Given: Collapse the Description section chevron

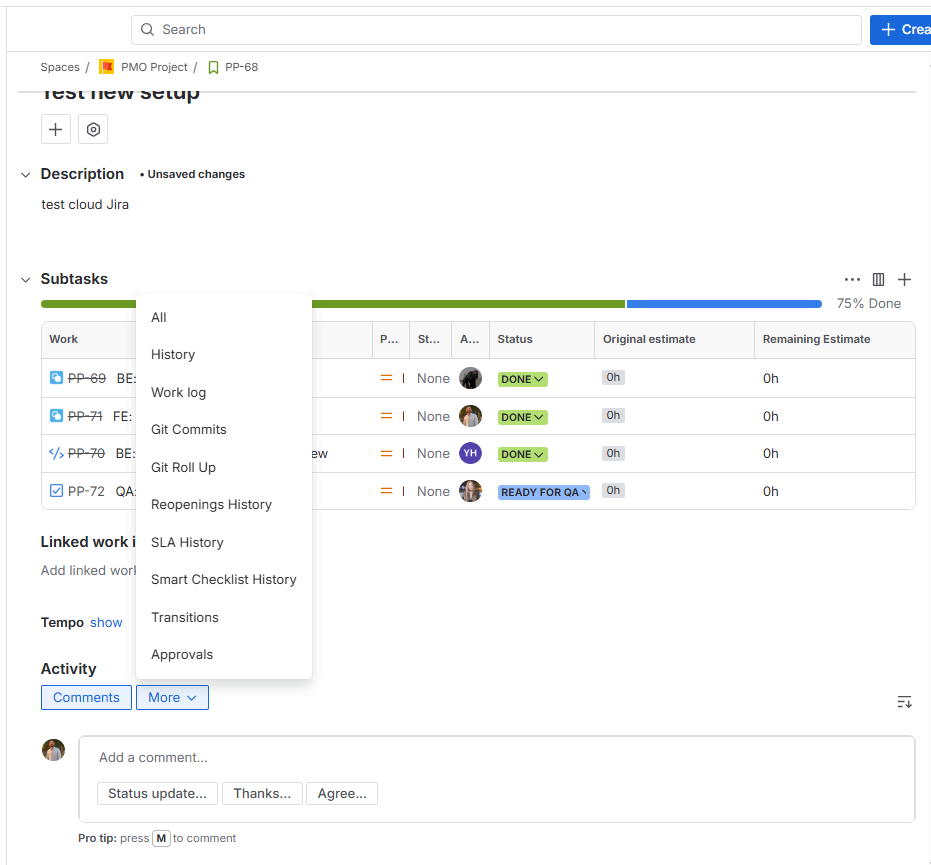Looking at the screenshot, I should click(x=26, y=175).
